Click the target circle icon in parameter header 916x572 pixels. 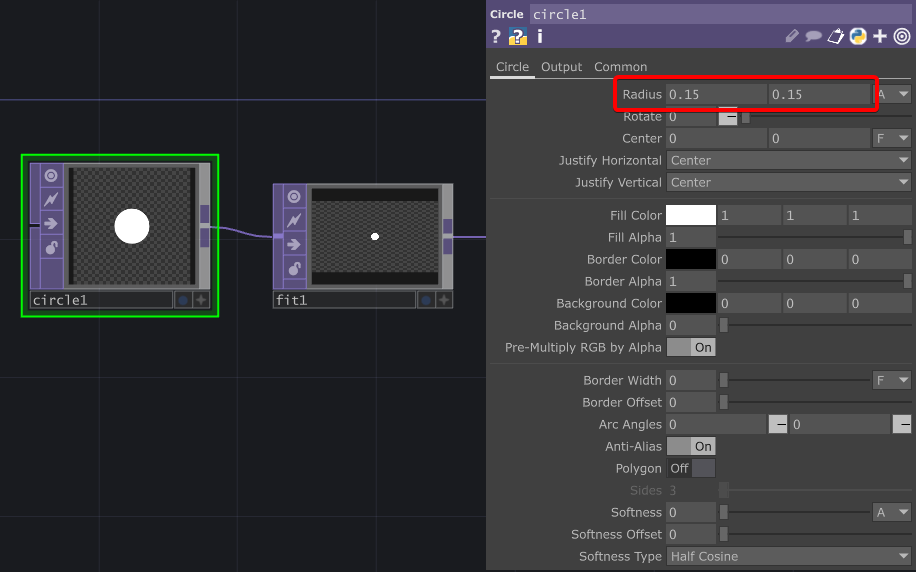pyautogui.click(x=902, y=37)
